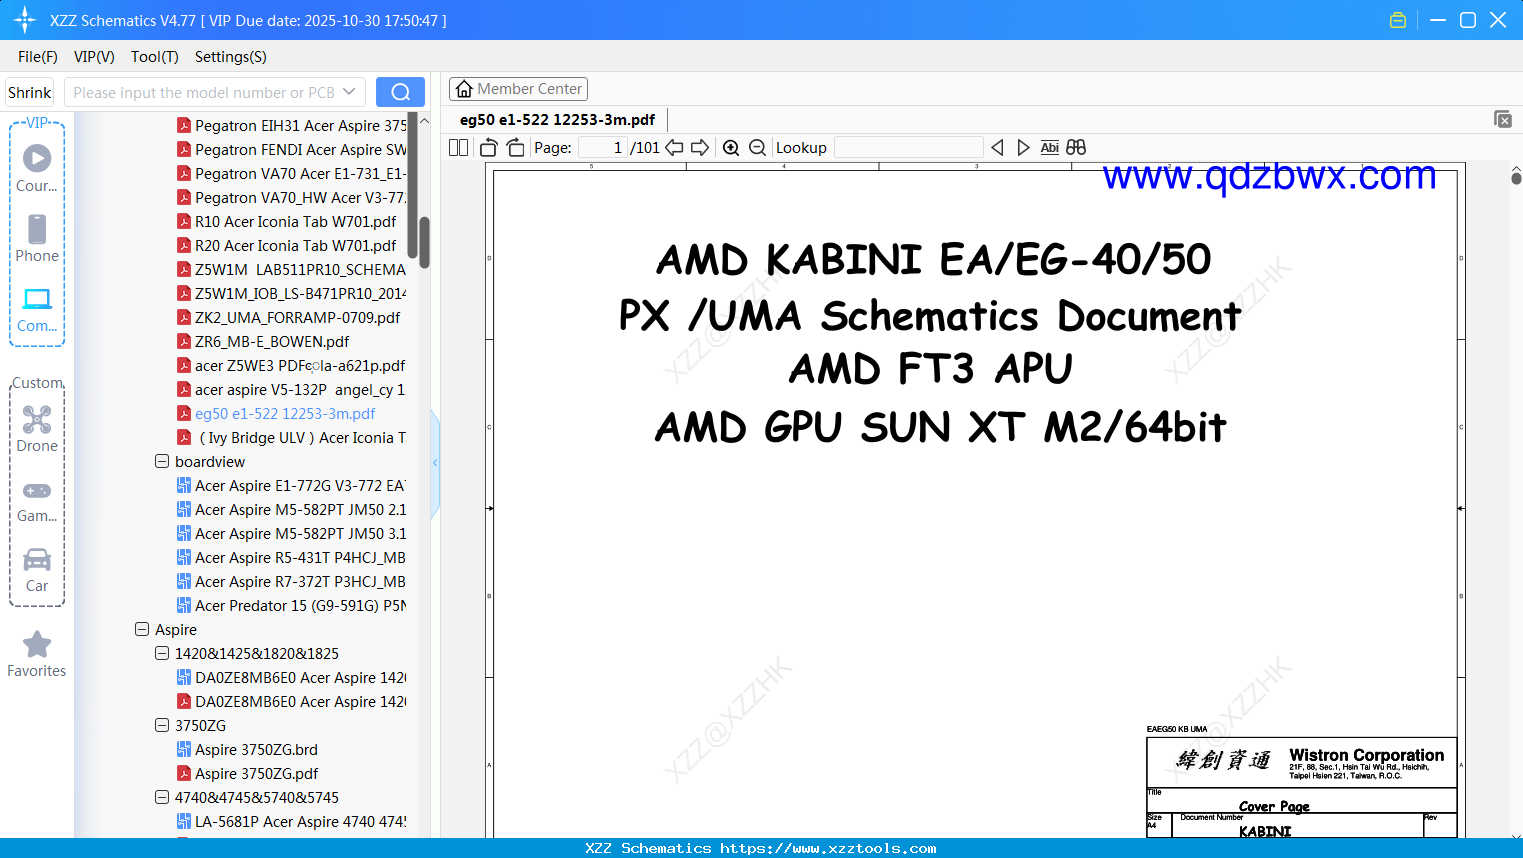
Task: Select eg50 e1-522 12253-3m.pdf in tree
Action: 277,414
